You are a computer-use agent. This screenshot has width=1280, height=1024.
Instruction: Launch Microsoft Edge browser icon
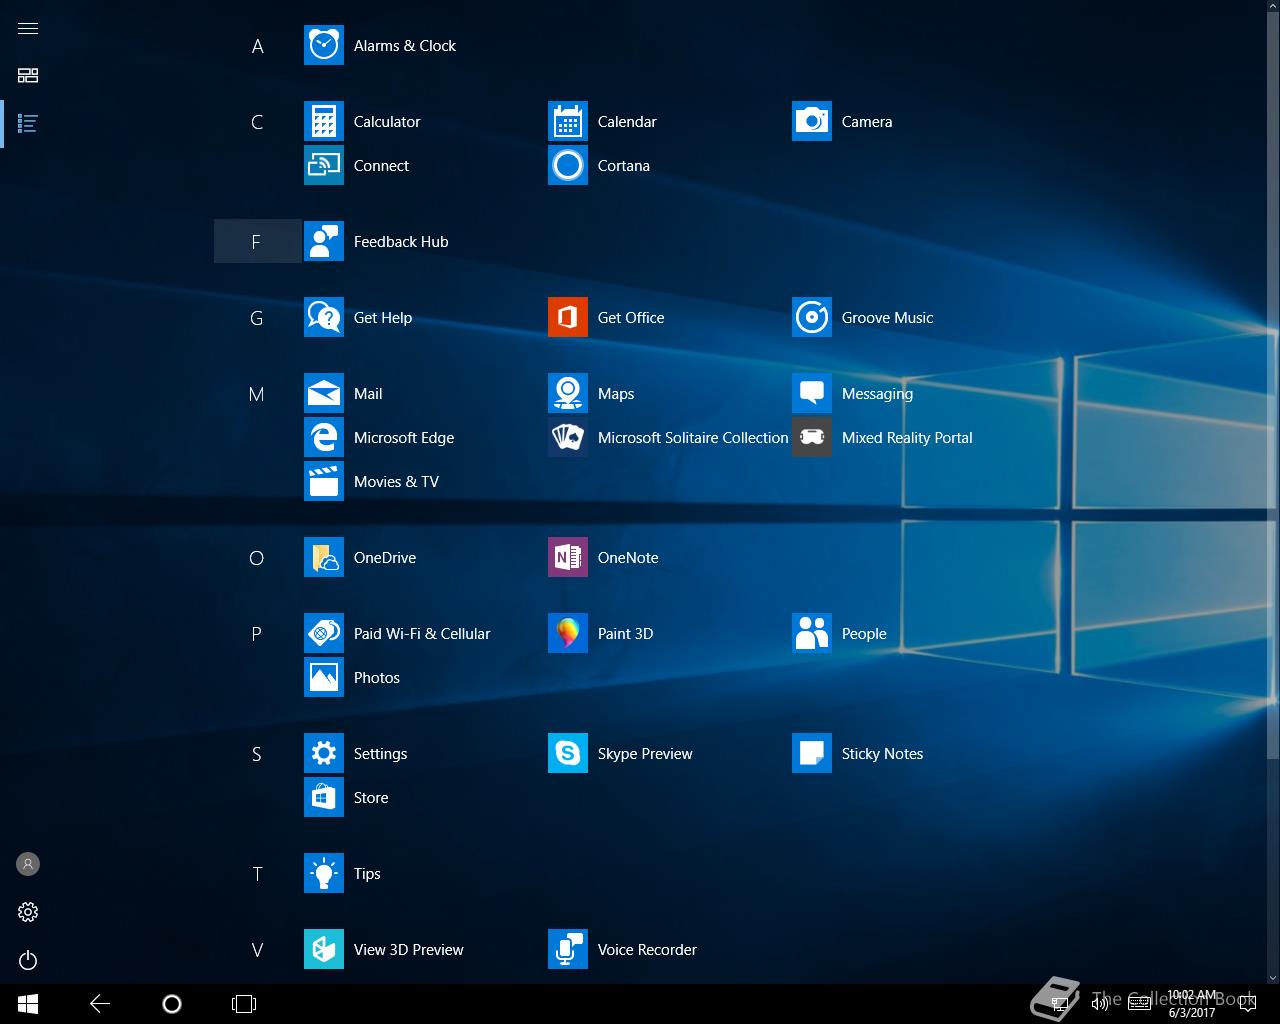click(324, 438)
